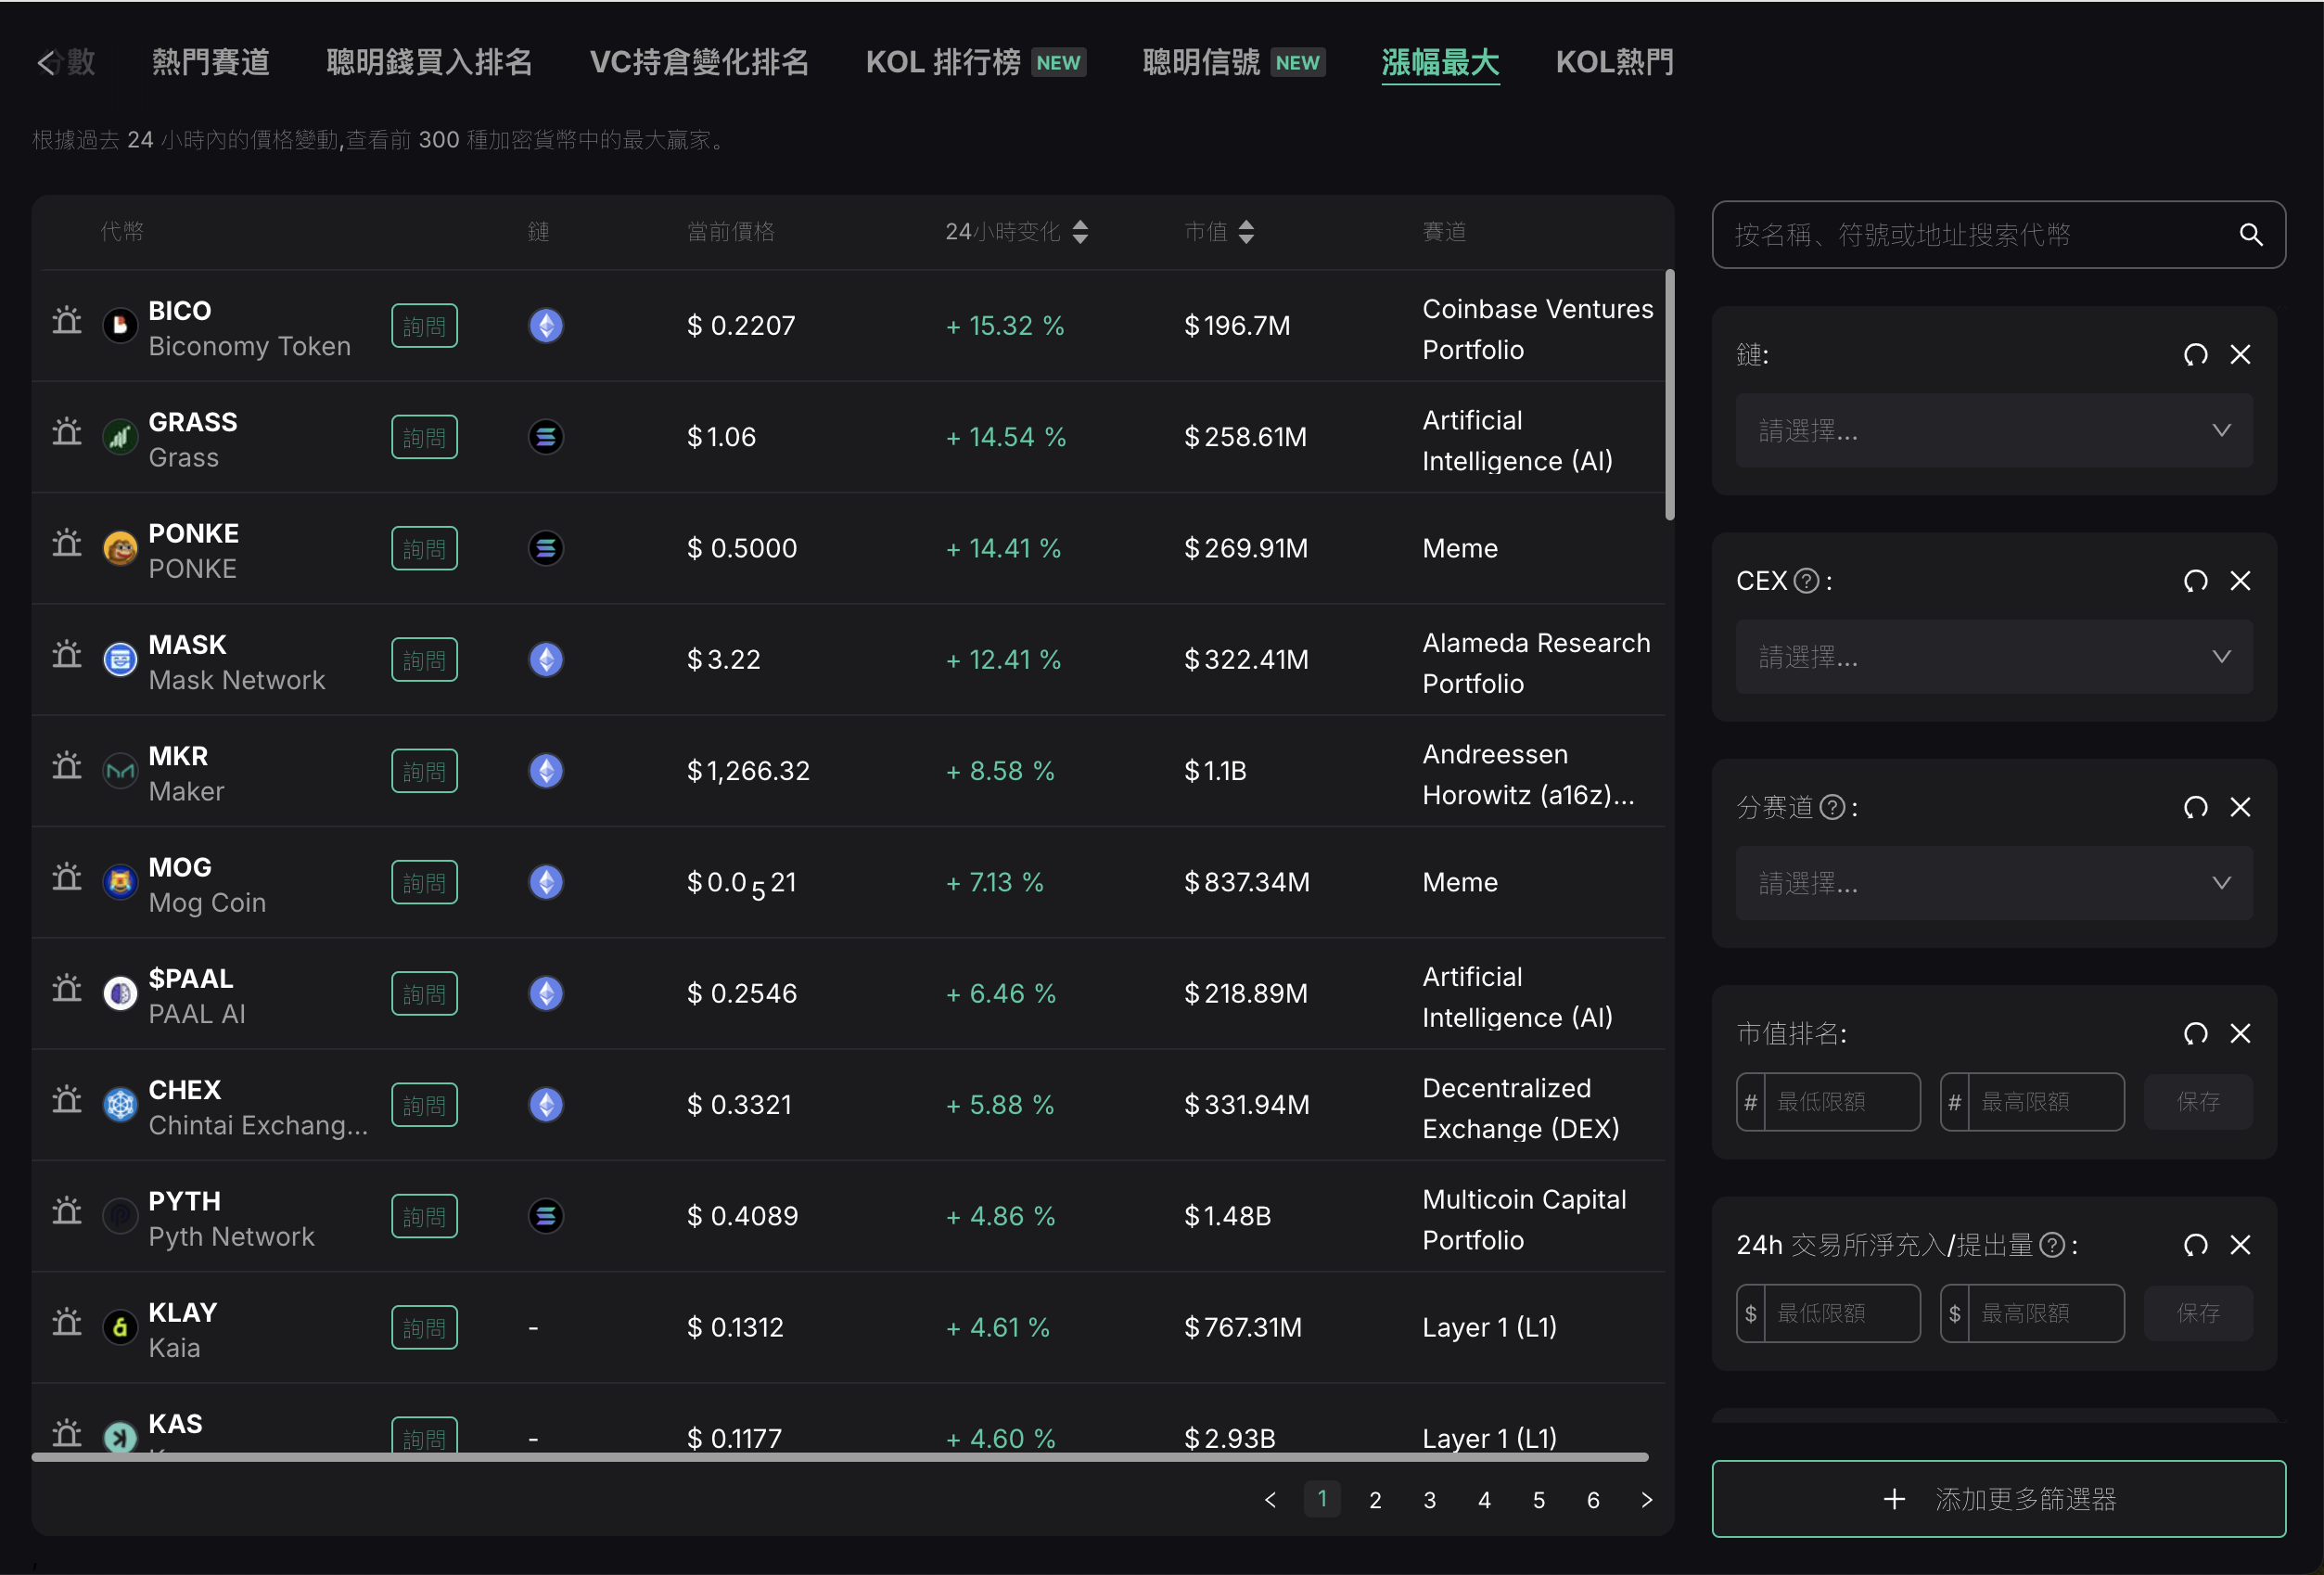Viewport: 2324px width, 1575px height.
Task: Click the search magnifier icon
Action: [x=2250, y=235]
